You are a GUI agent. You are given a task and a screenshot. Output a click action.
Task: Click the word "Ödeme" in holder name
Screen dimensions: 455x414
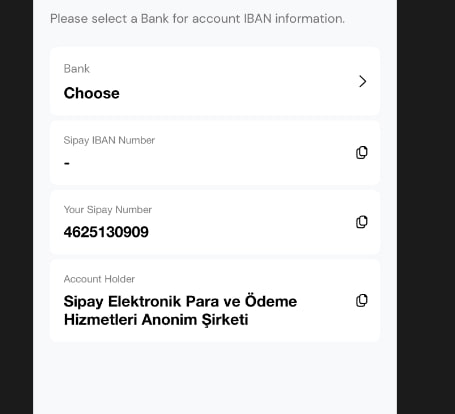coord(271,301)
